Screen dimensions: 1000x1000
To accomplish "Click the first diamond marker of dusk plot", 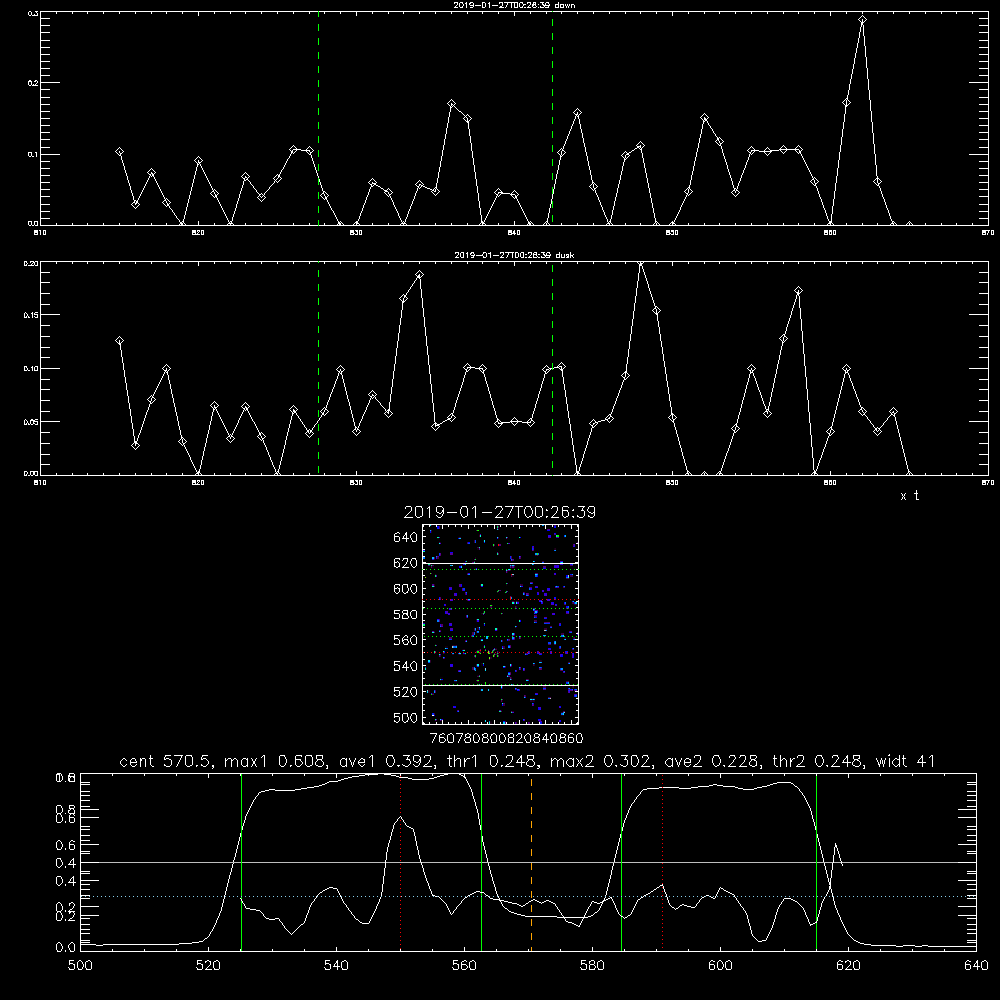I will 119,341.
